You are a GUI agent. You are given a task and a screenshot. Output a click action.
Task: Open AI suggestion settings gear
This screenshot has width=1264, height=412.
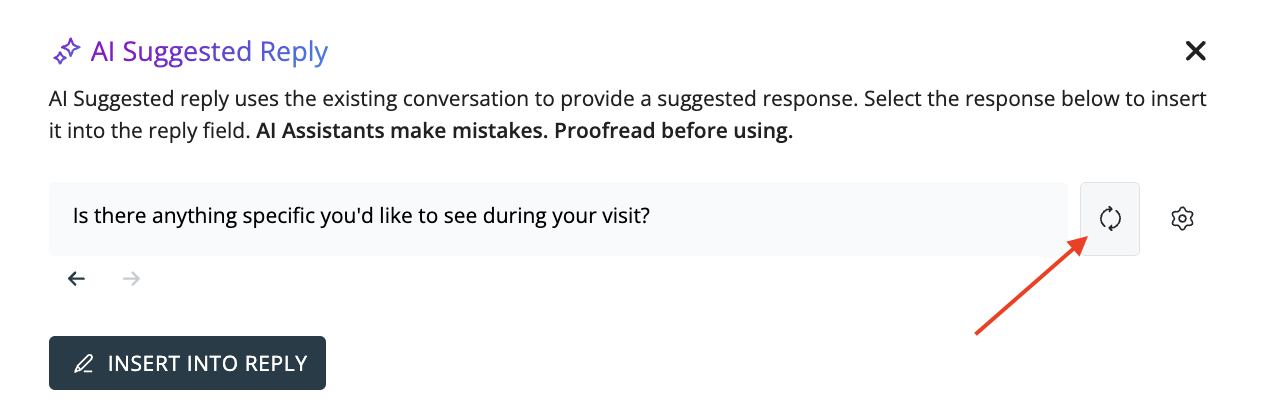[x=1183, y=219]
